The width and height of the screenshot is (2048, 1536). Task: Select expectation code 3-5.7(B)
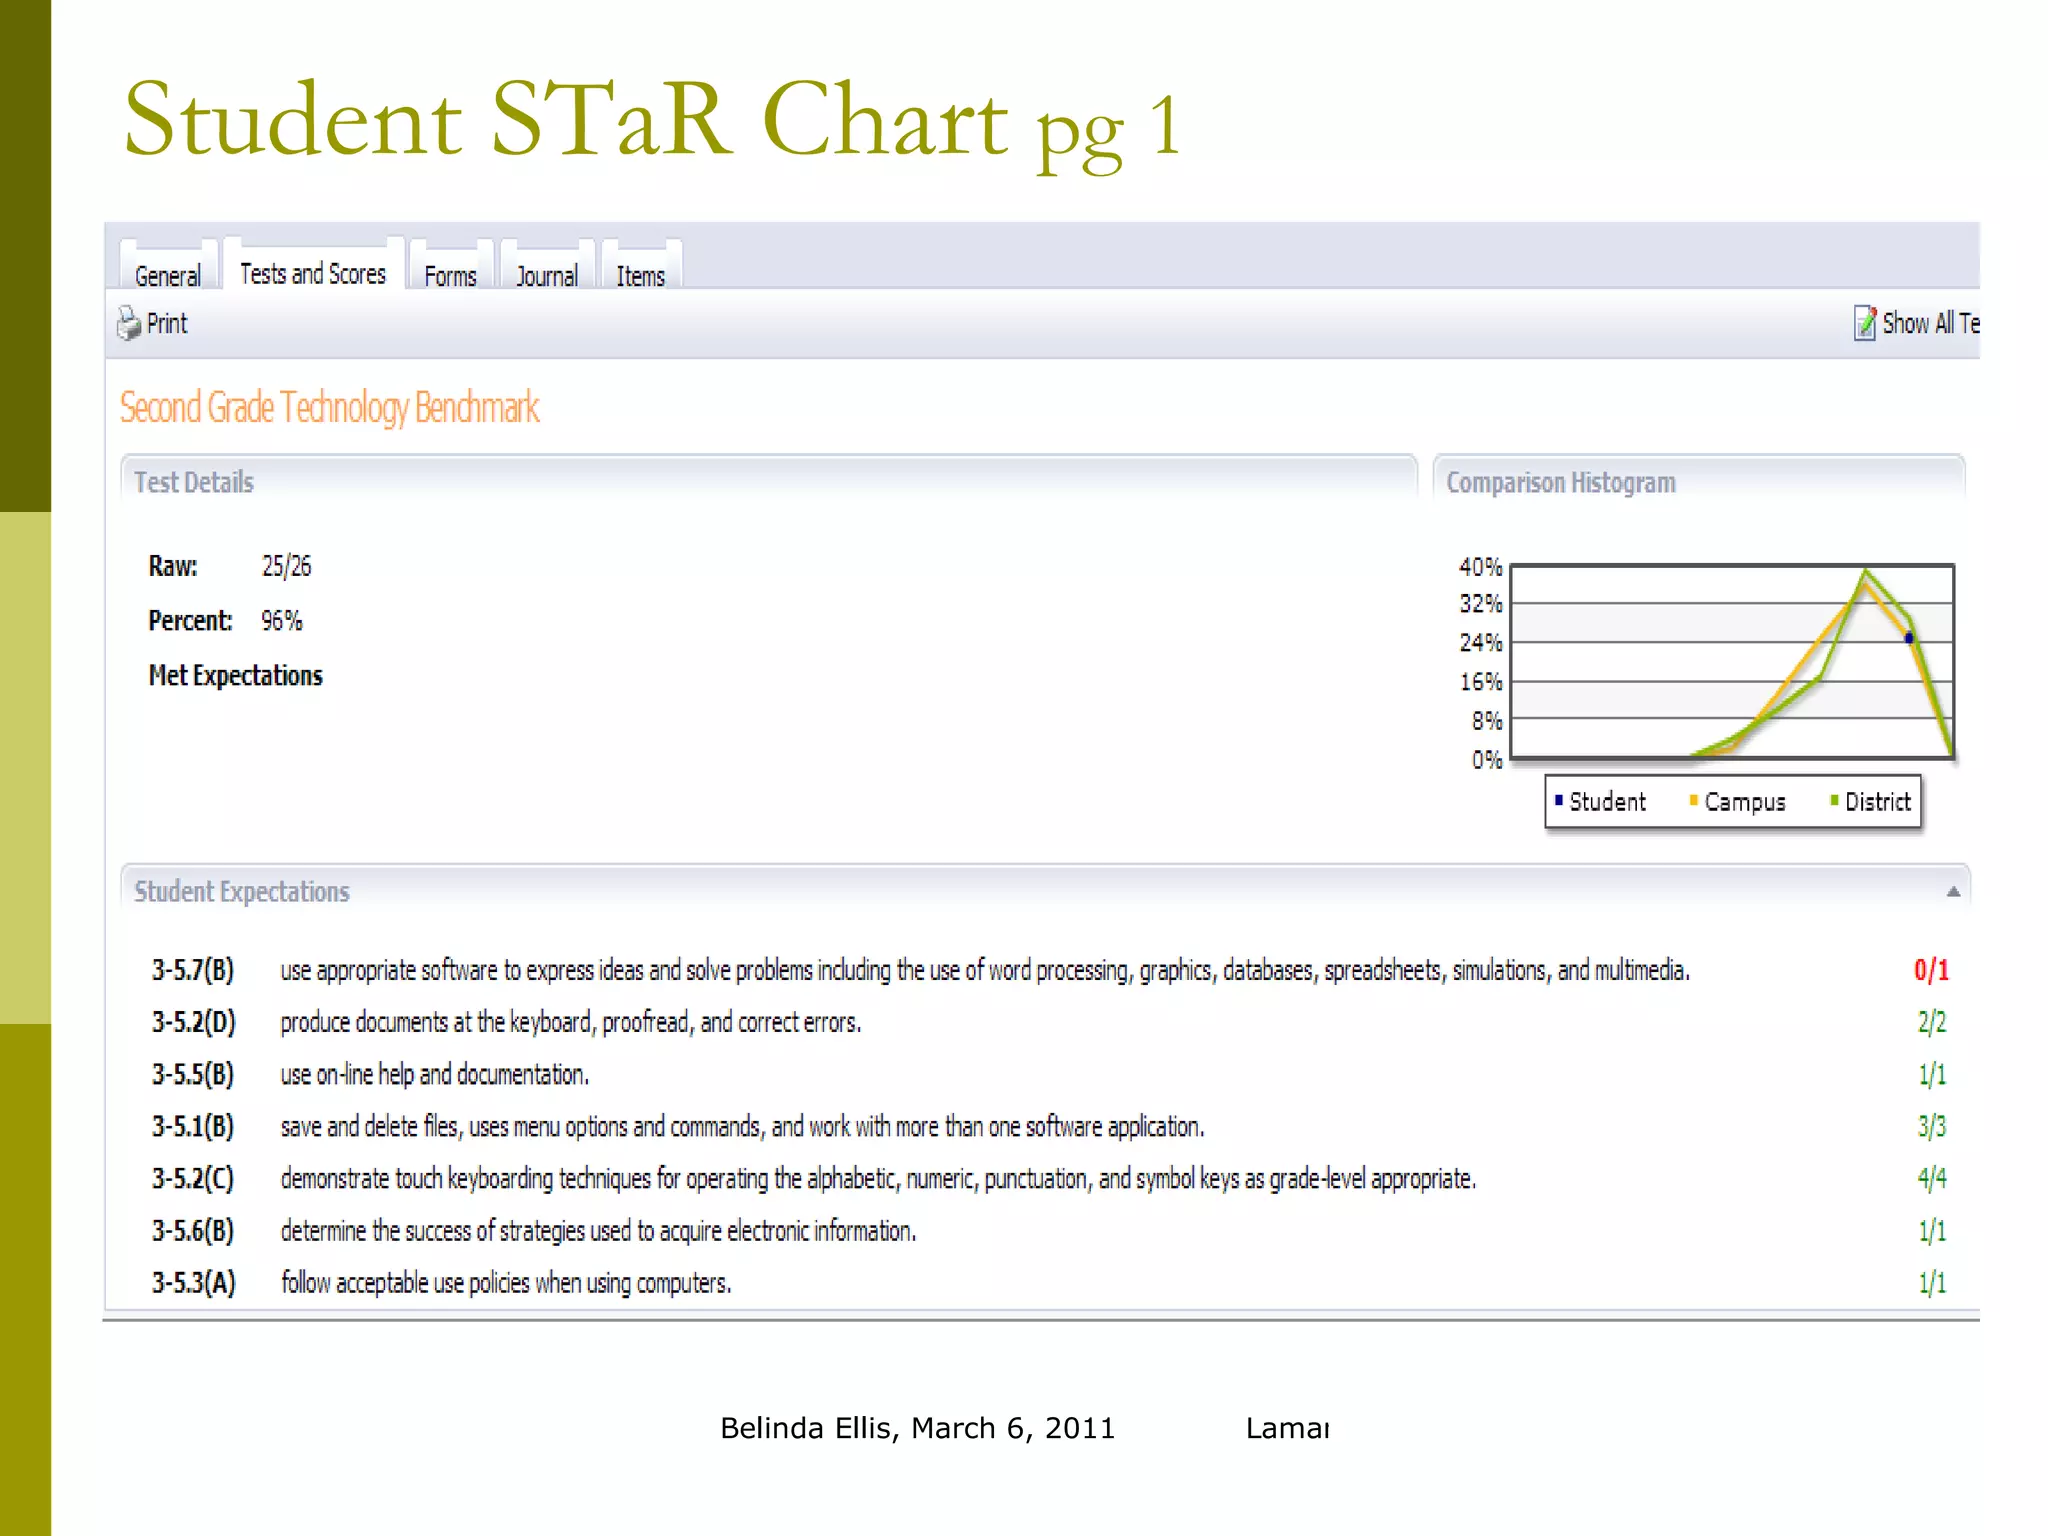click(193, 970)
